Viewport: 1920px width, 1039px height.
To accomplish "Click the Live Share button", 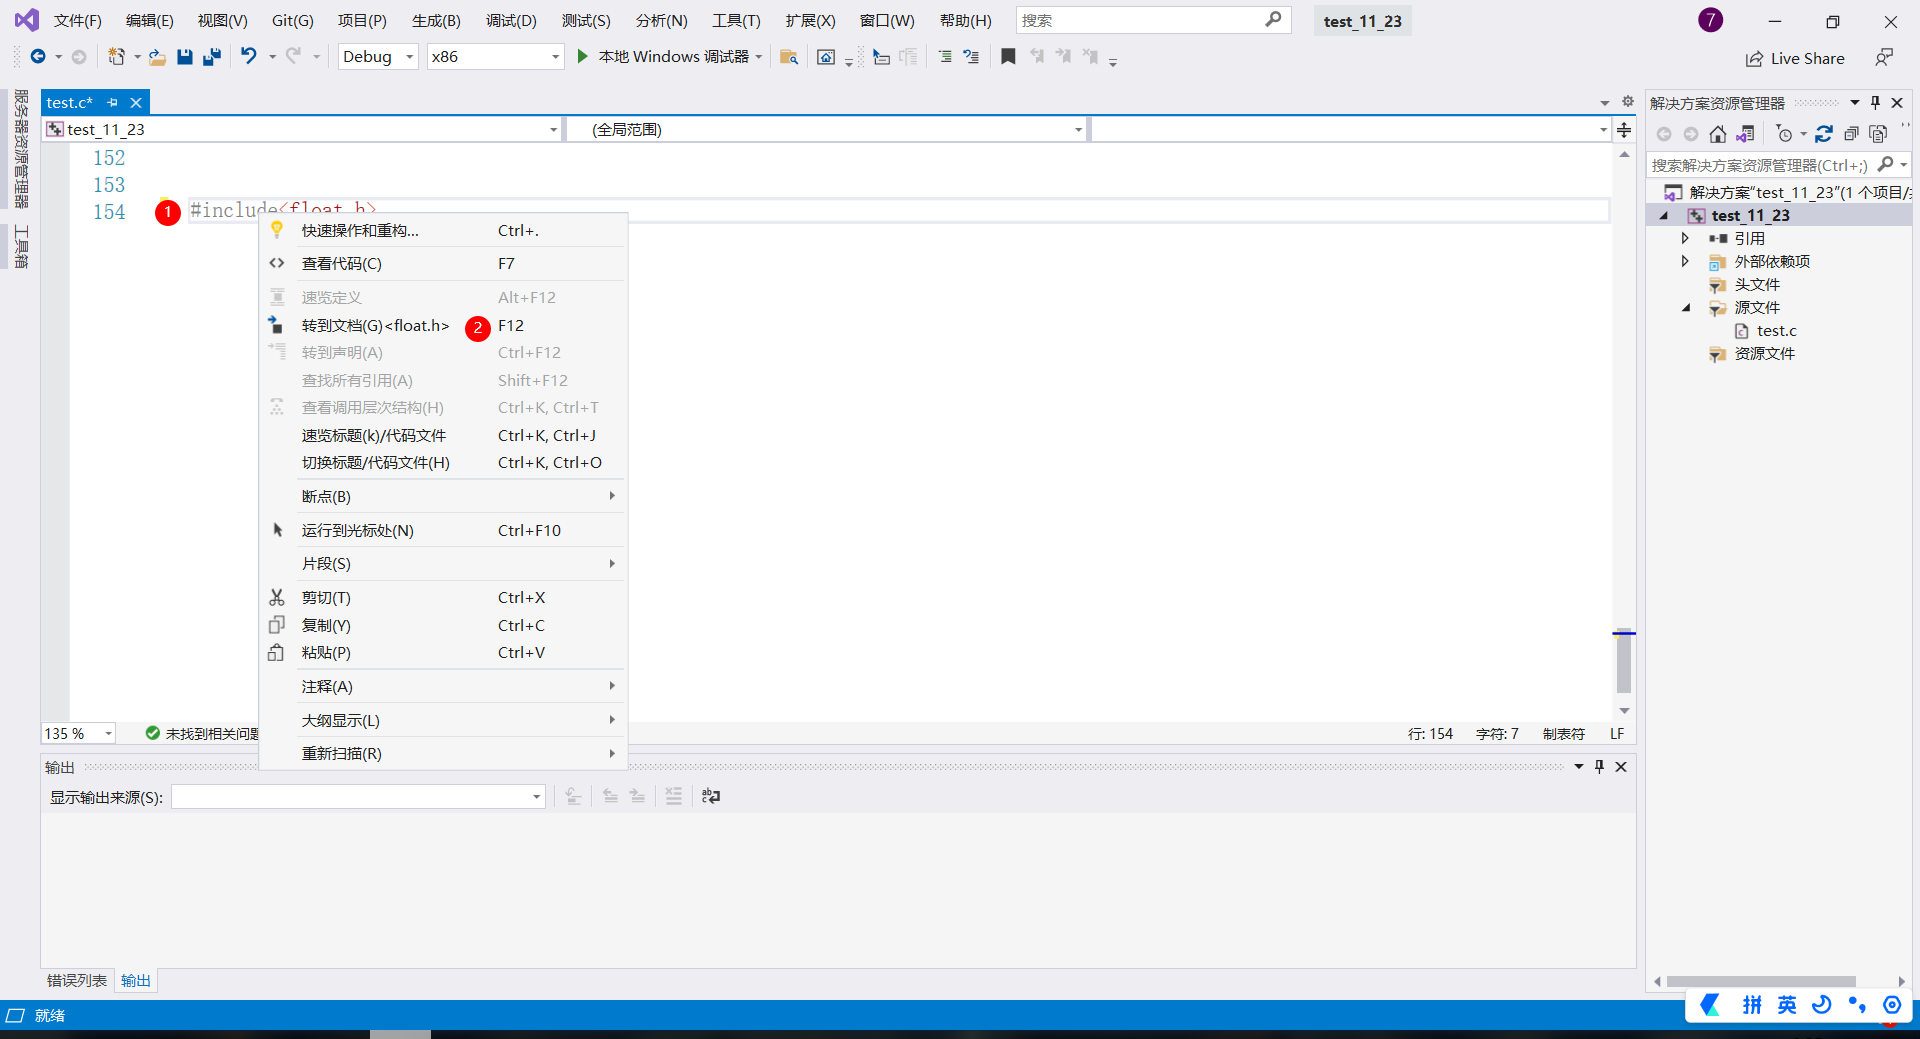I will tap(1795, 58).
